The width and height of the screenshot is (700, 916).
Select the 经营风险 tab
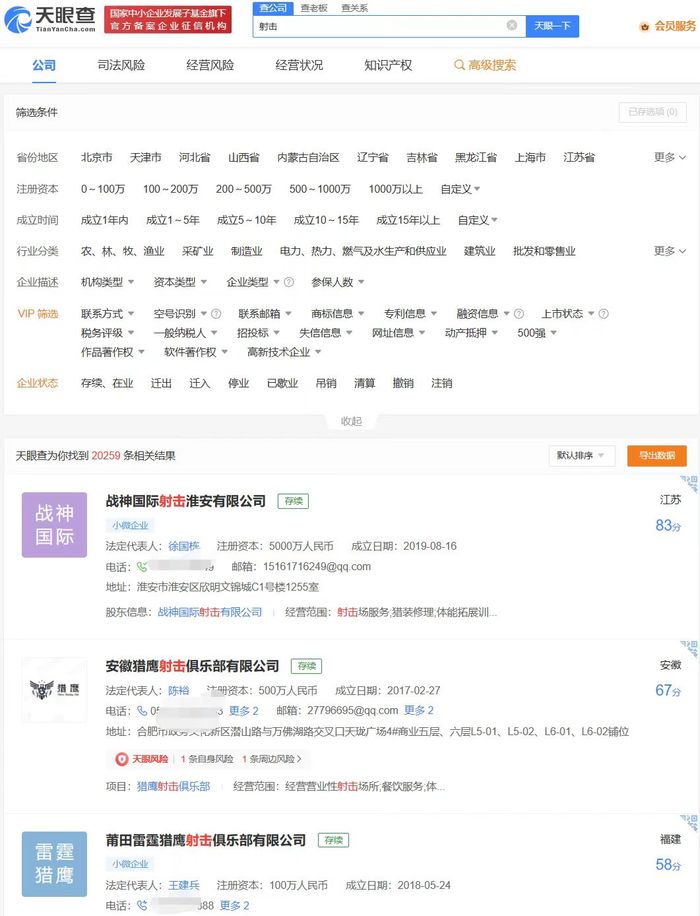tap(210, 65)
